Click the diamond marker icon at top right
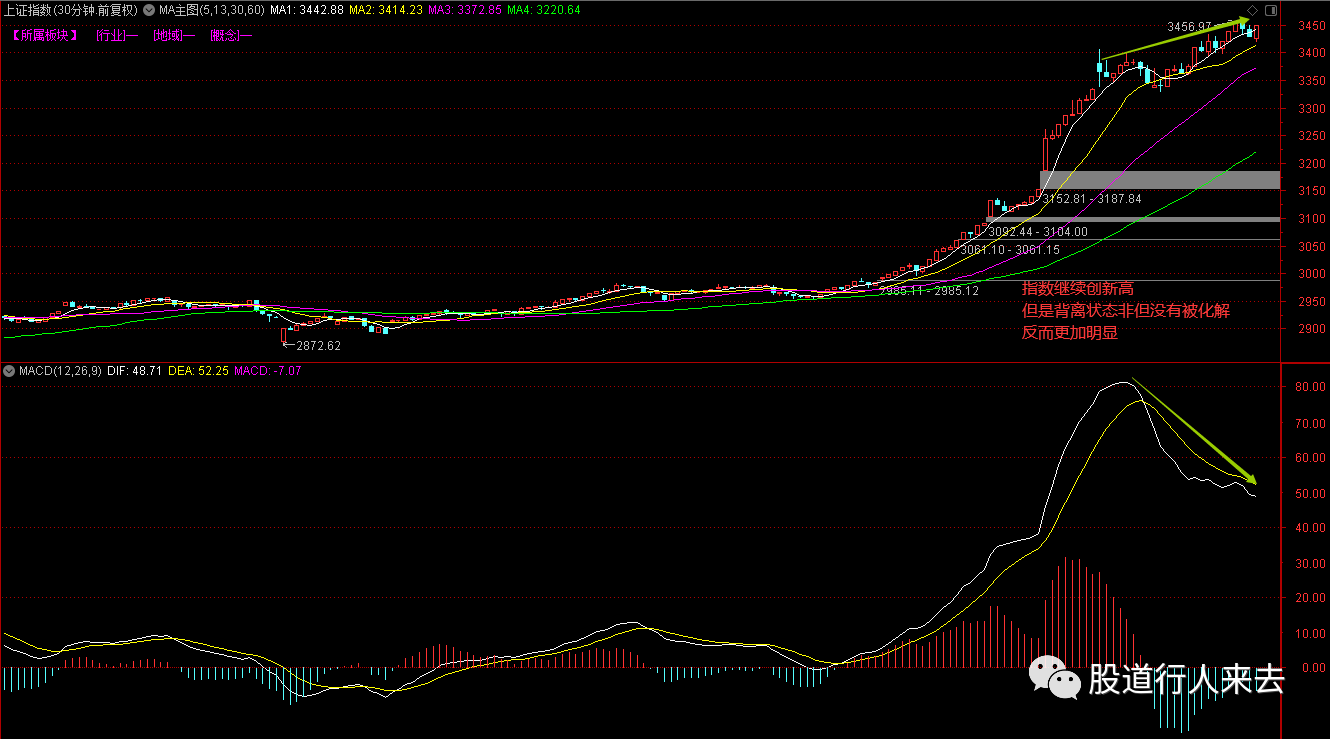1330x739 pixels. pyautogui.click(x=1252, y=10)
